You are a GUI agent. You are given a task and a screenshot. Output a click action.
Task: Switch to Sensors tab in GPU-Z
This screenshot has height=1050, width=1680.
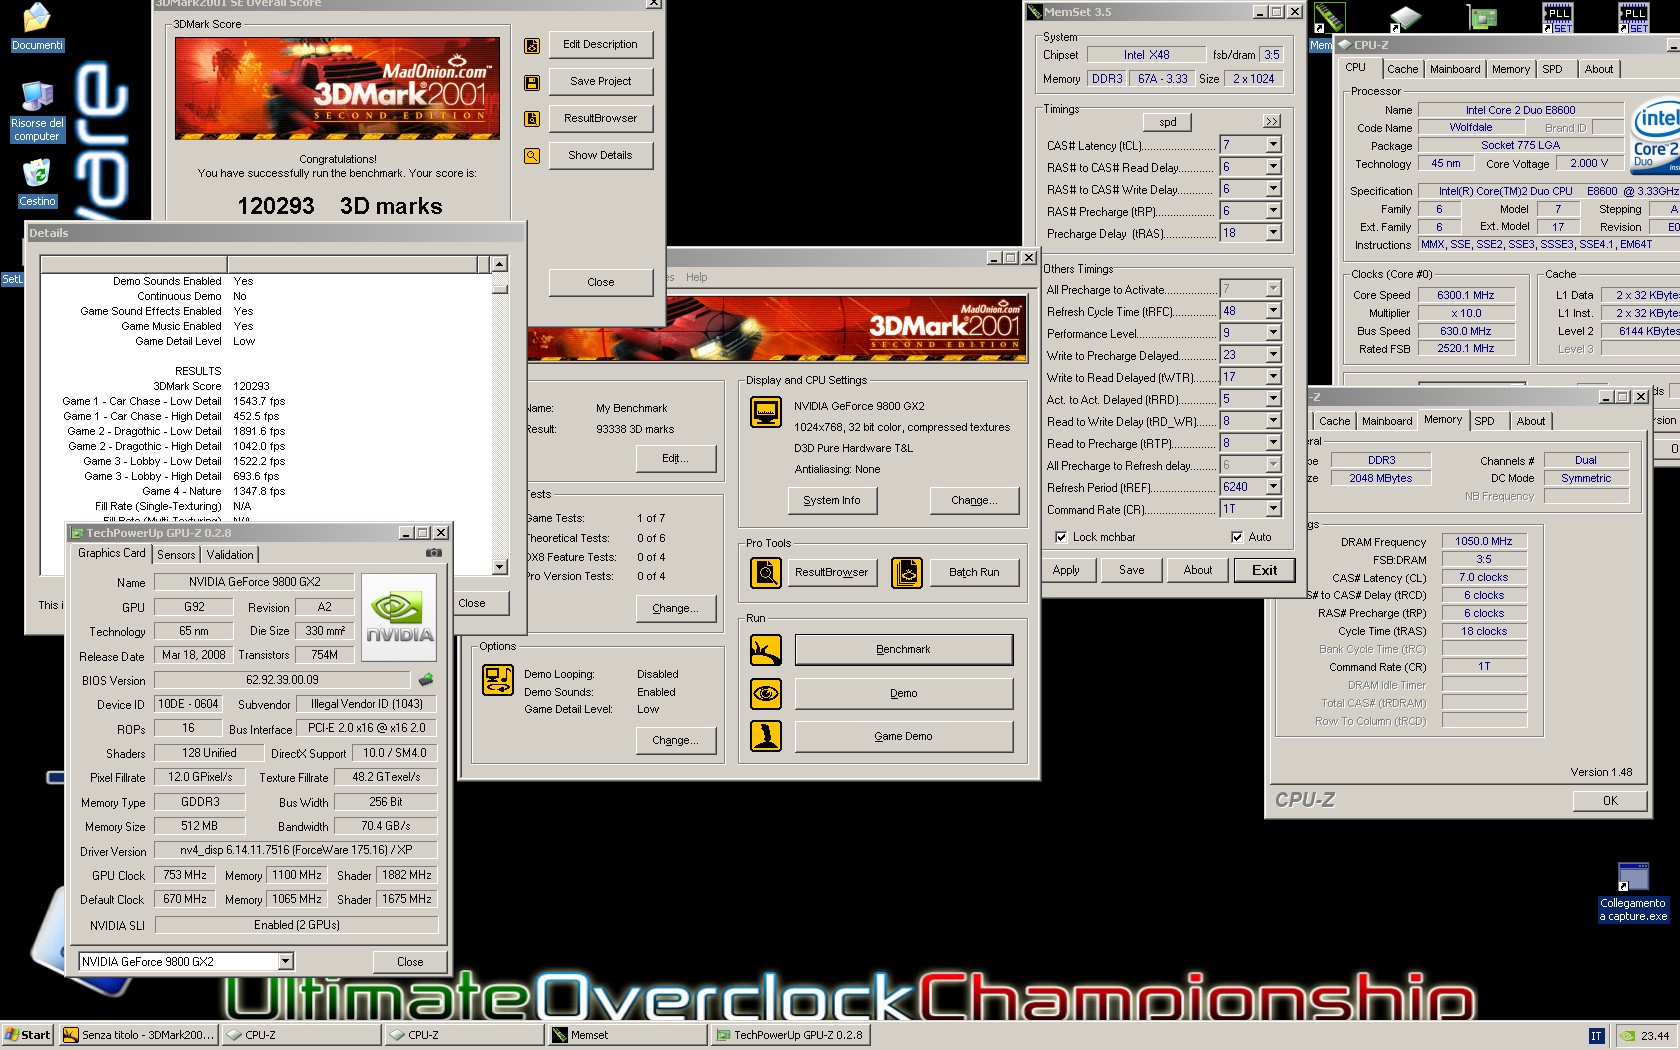176,555
